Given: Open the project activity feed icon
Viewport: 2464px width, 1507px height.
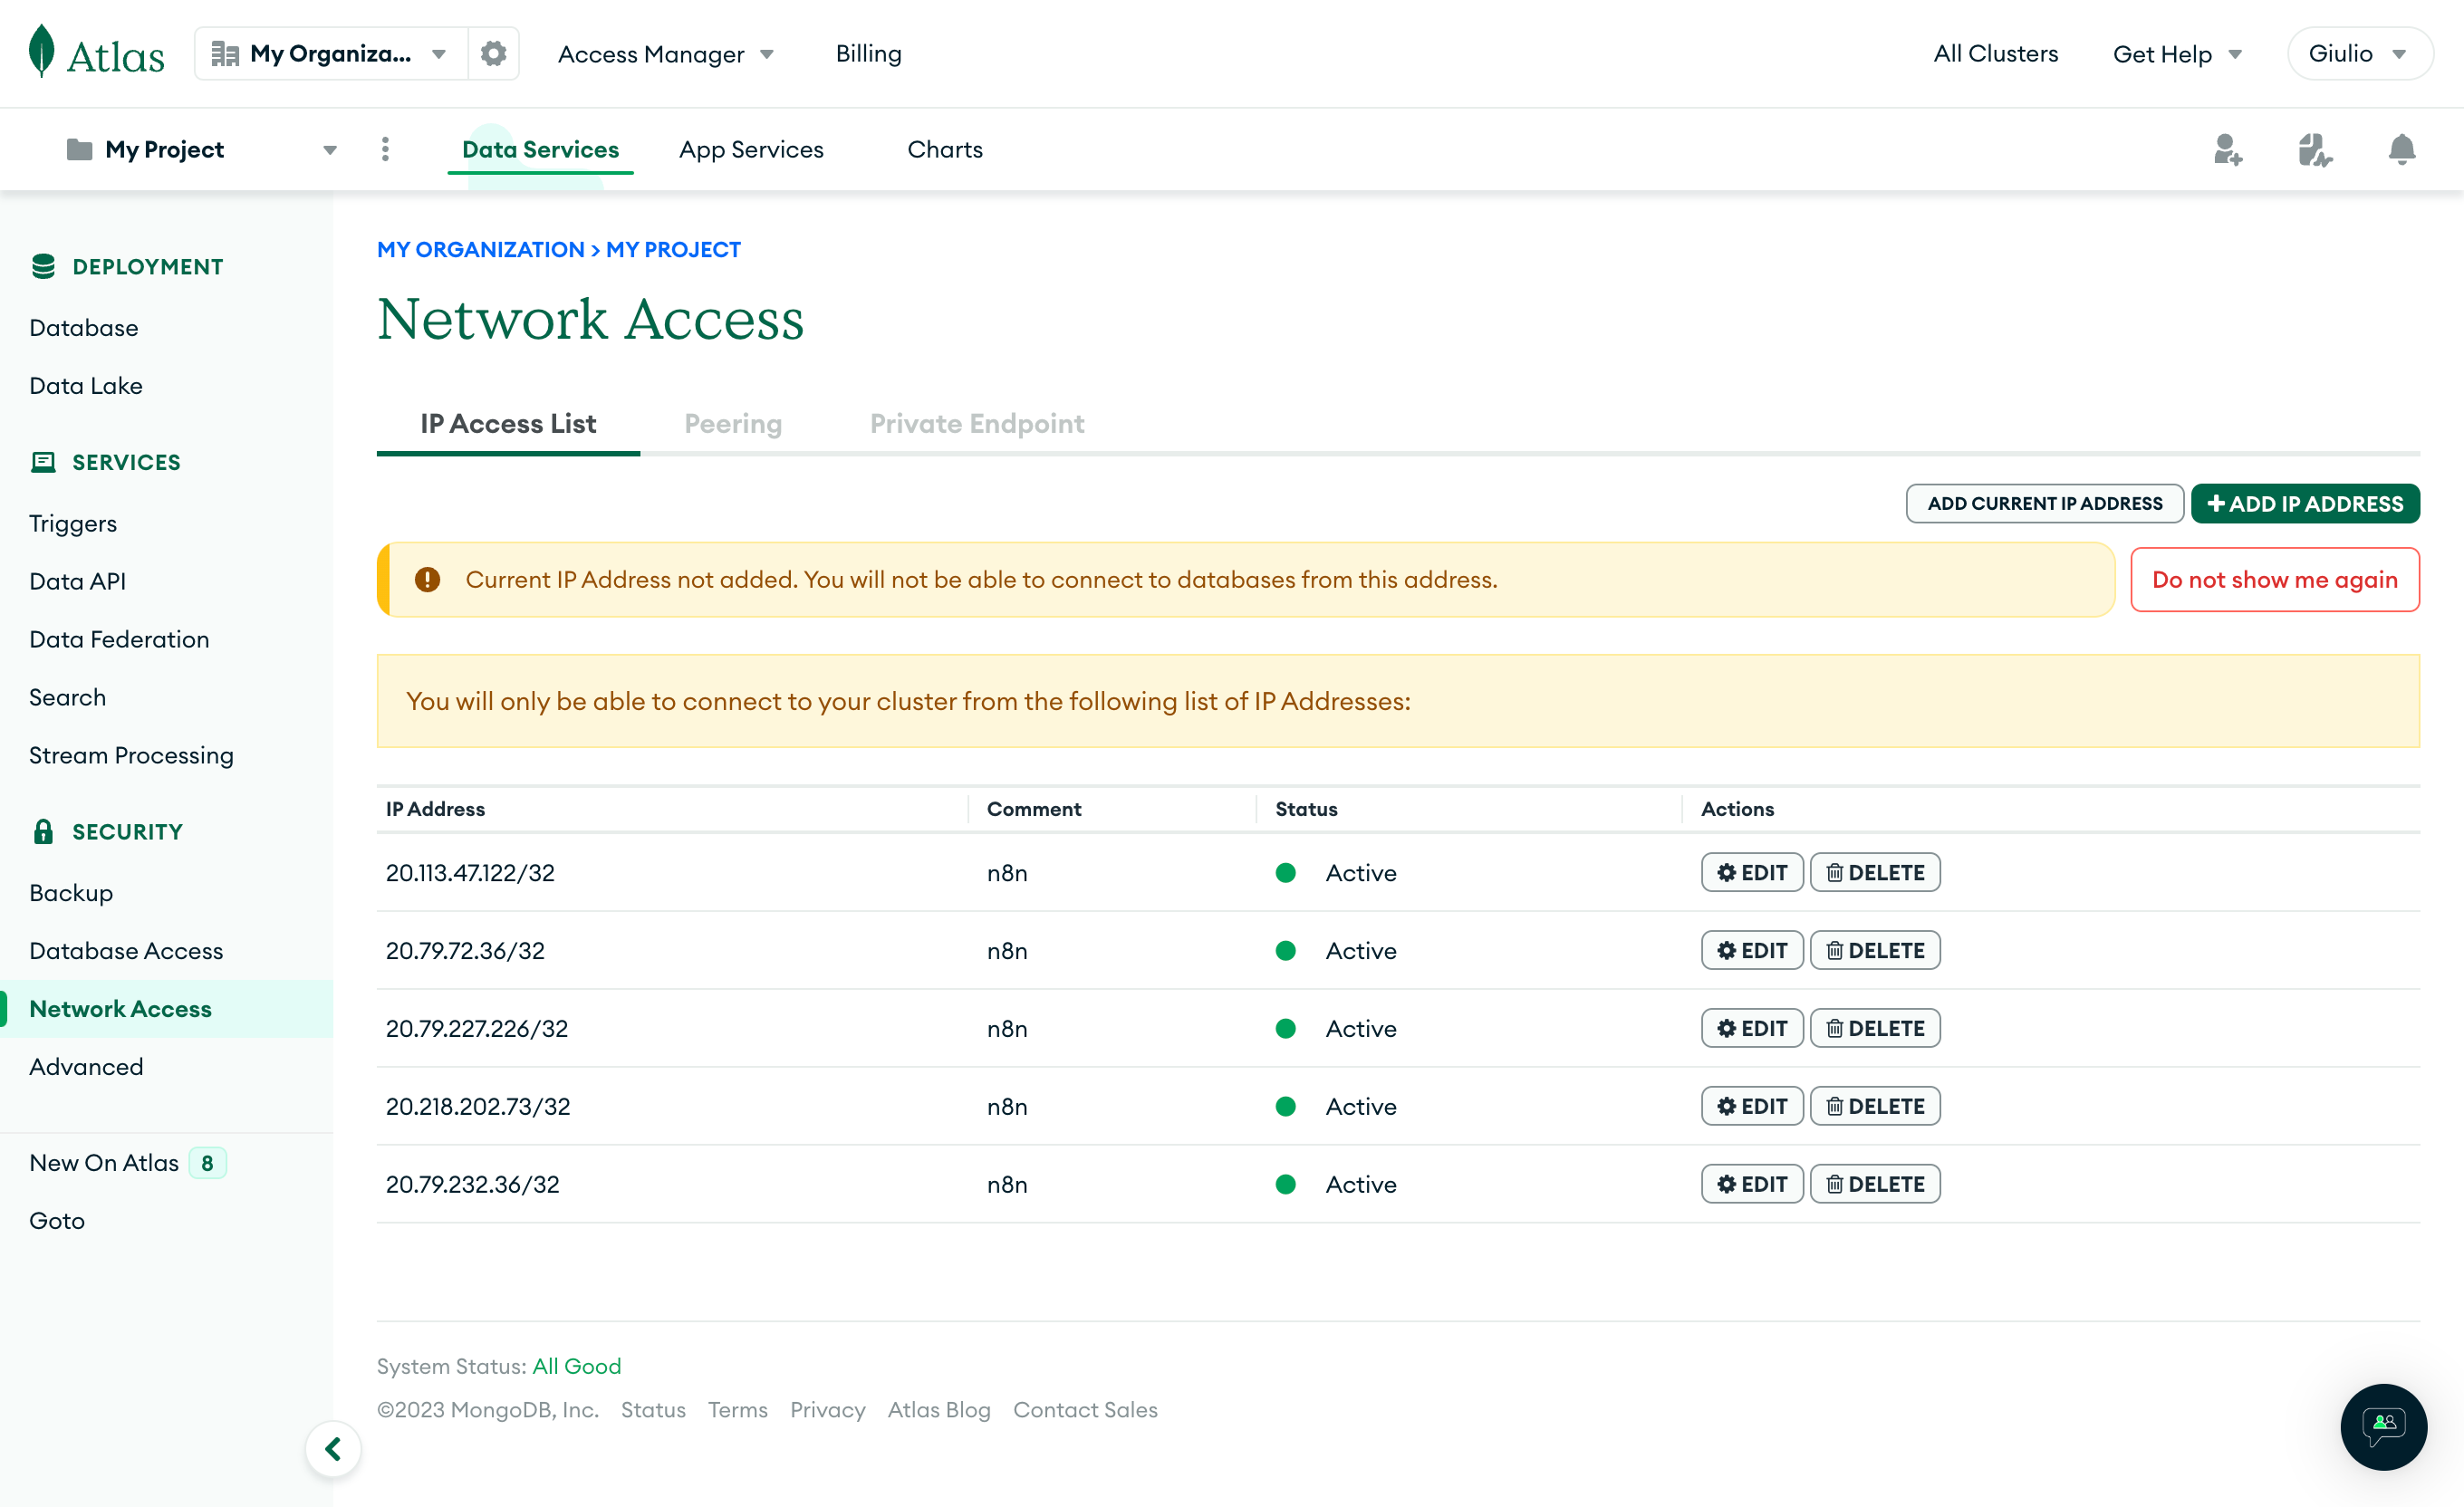Looking at the screenshot, I should pos(2315,150).
